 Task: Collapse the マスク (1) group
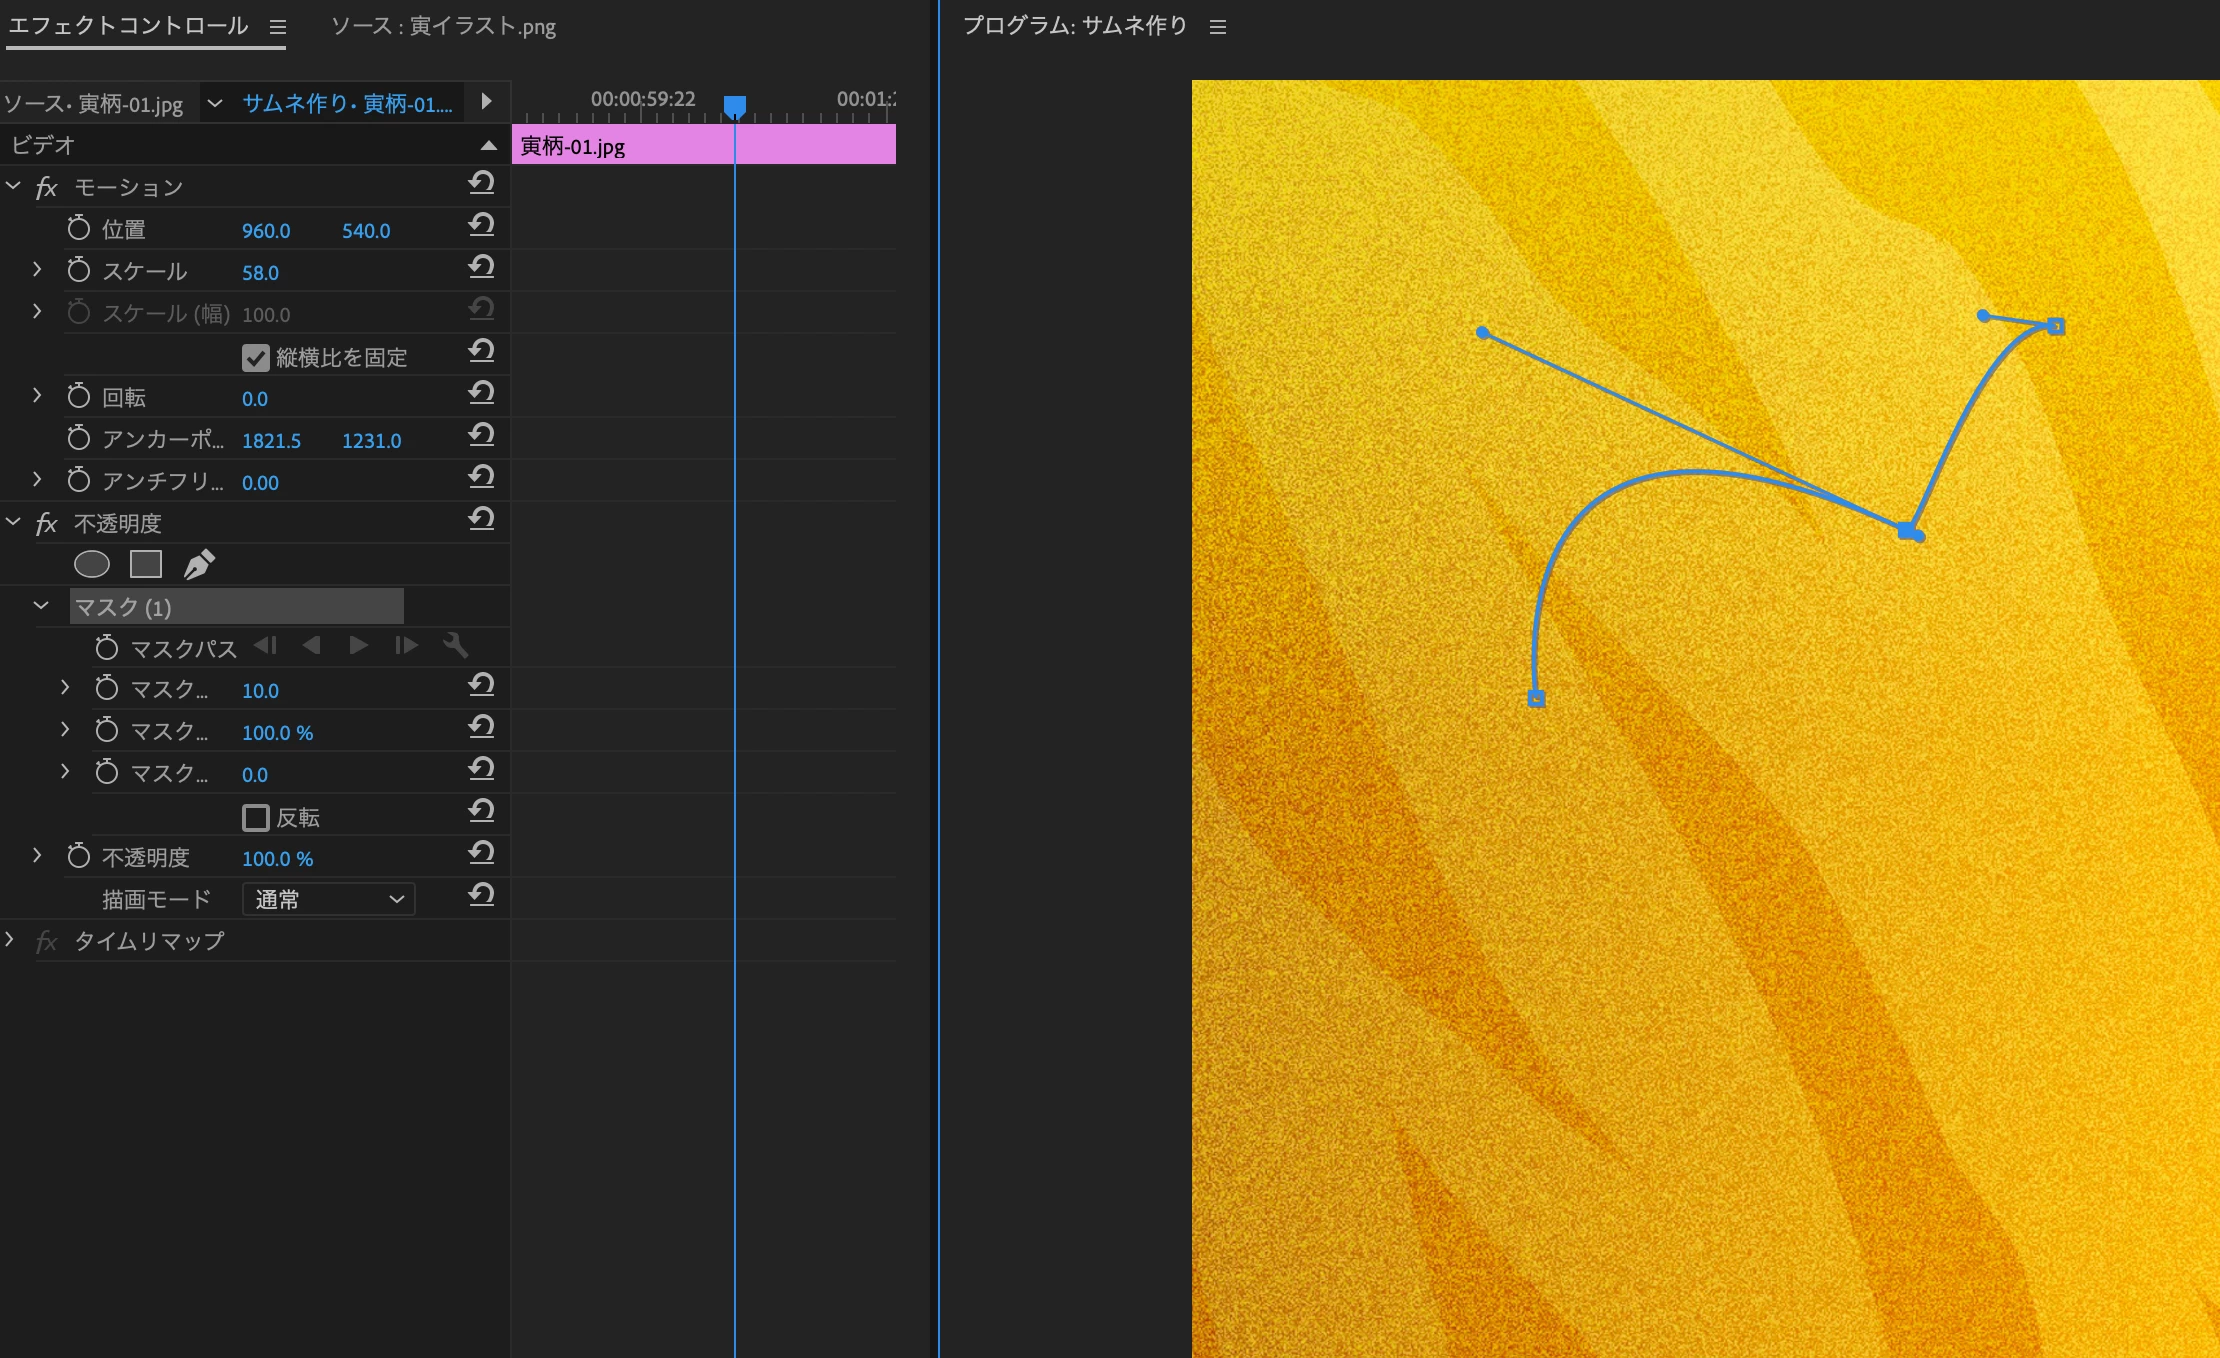pyautogui.click(x=41, y=606)
